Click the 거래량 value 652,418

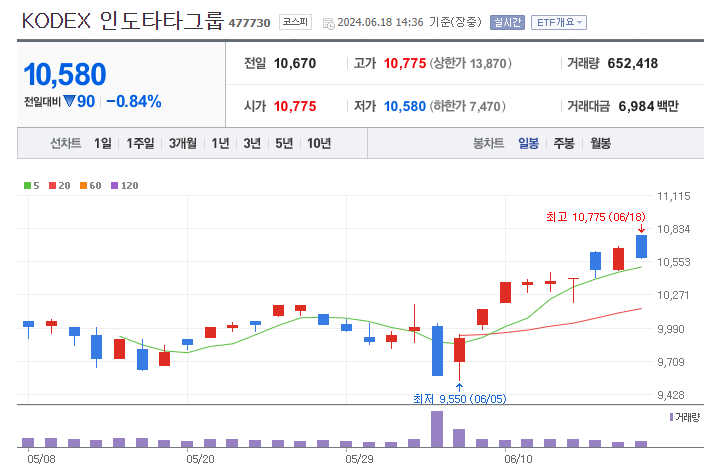tap(633, 63)
